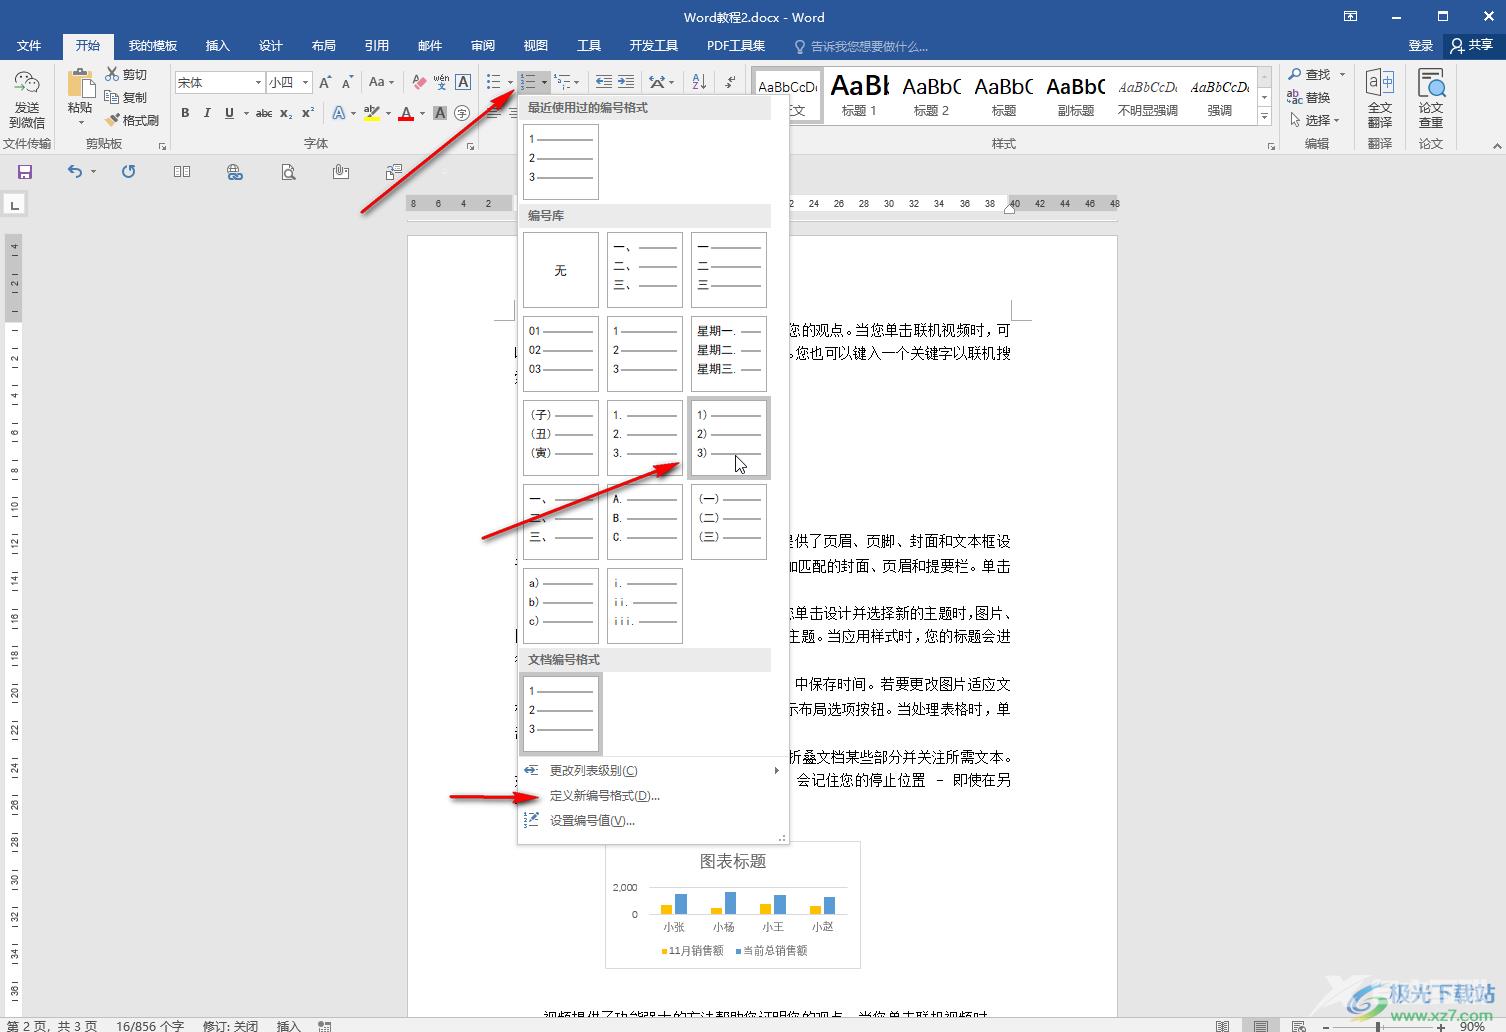1506x1032 pixels.
Task: Expand the Find (查找) dropdown arrow
Action: tap(1343, 75)
